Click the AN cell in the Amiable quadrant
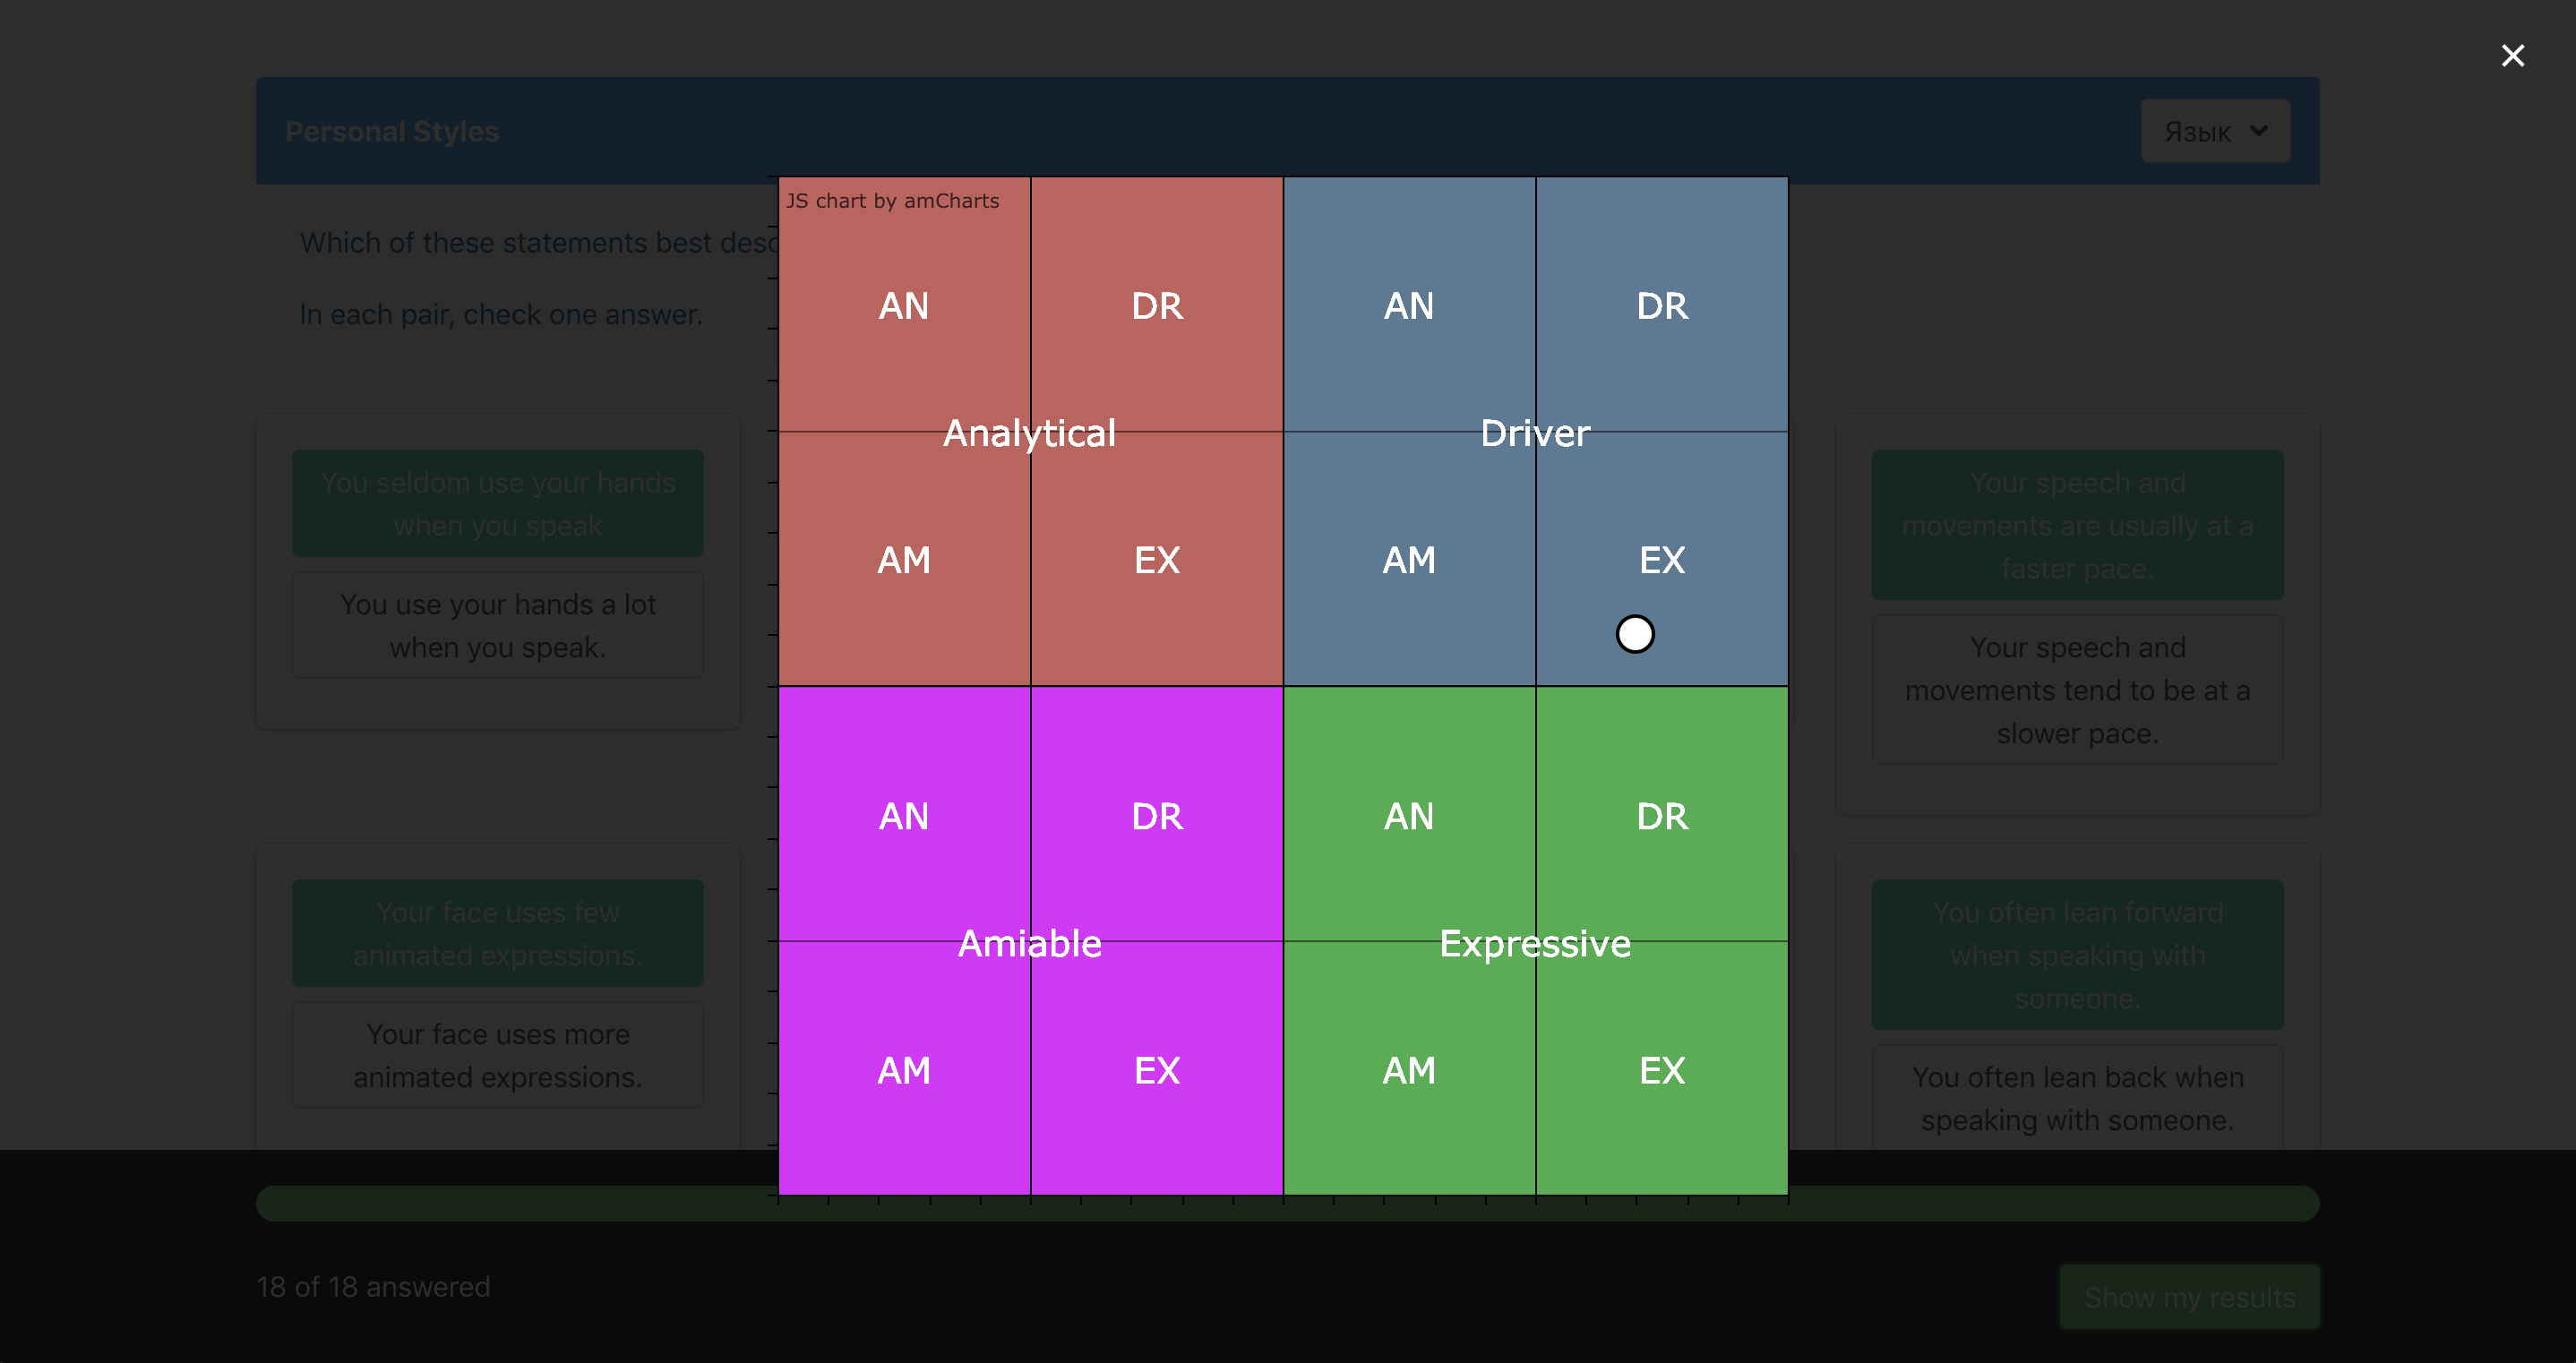The height and width of the screenshot is (1363, 2576). click(904, 817)
